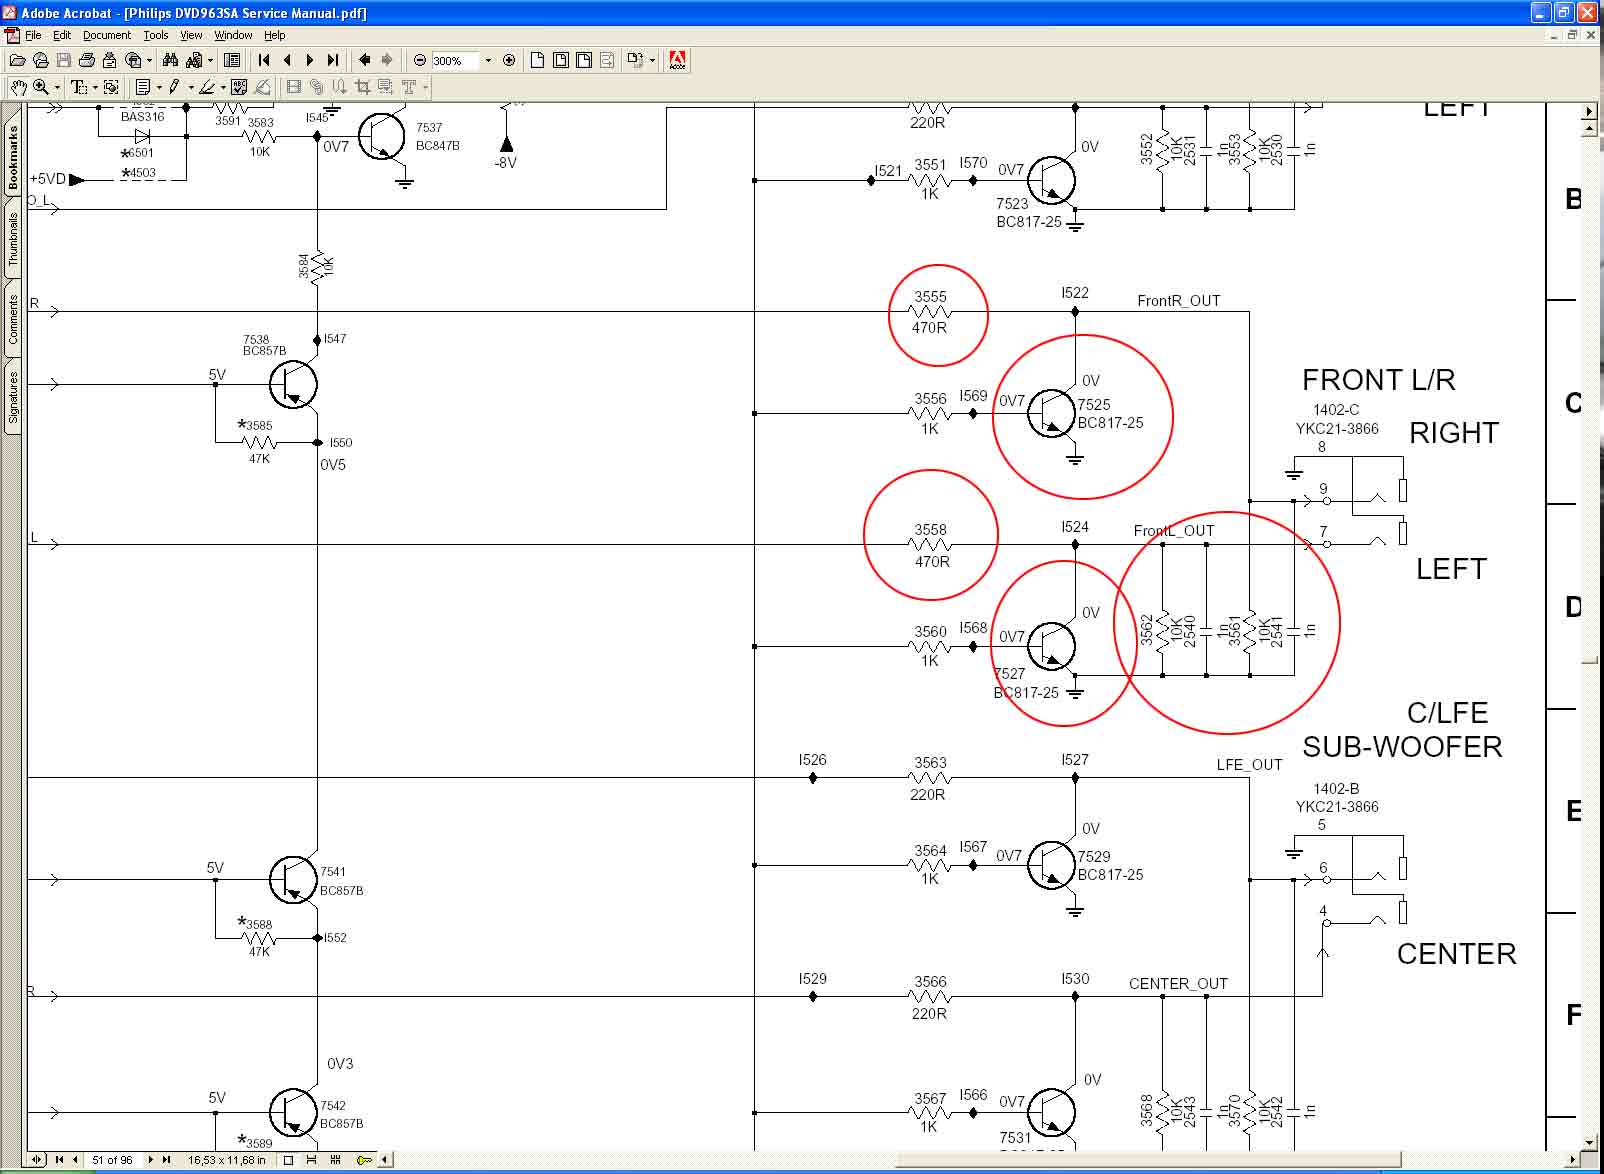This screenshot has height=1174, width=1604.
Task: Click status bar first page button
Action: coord(59,1160)
